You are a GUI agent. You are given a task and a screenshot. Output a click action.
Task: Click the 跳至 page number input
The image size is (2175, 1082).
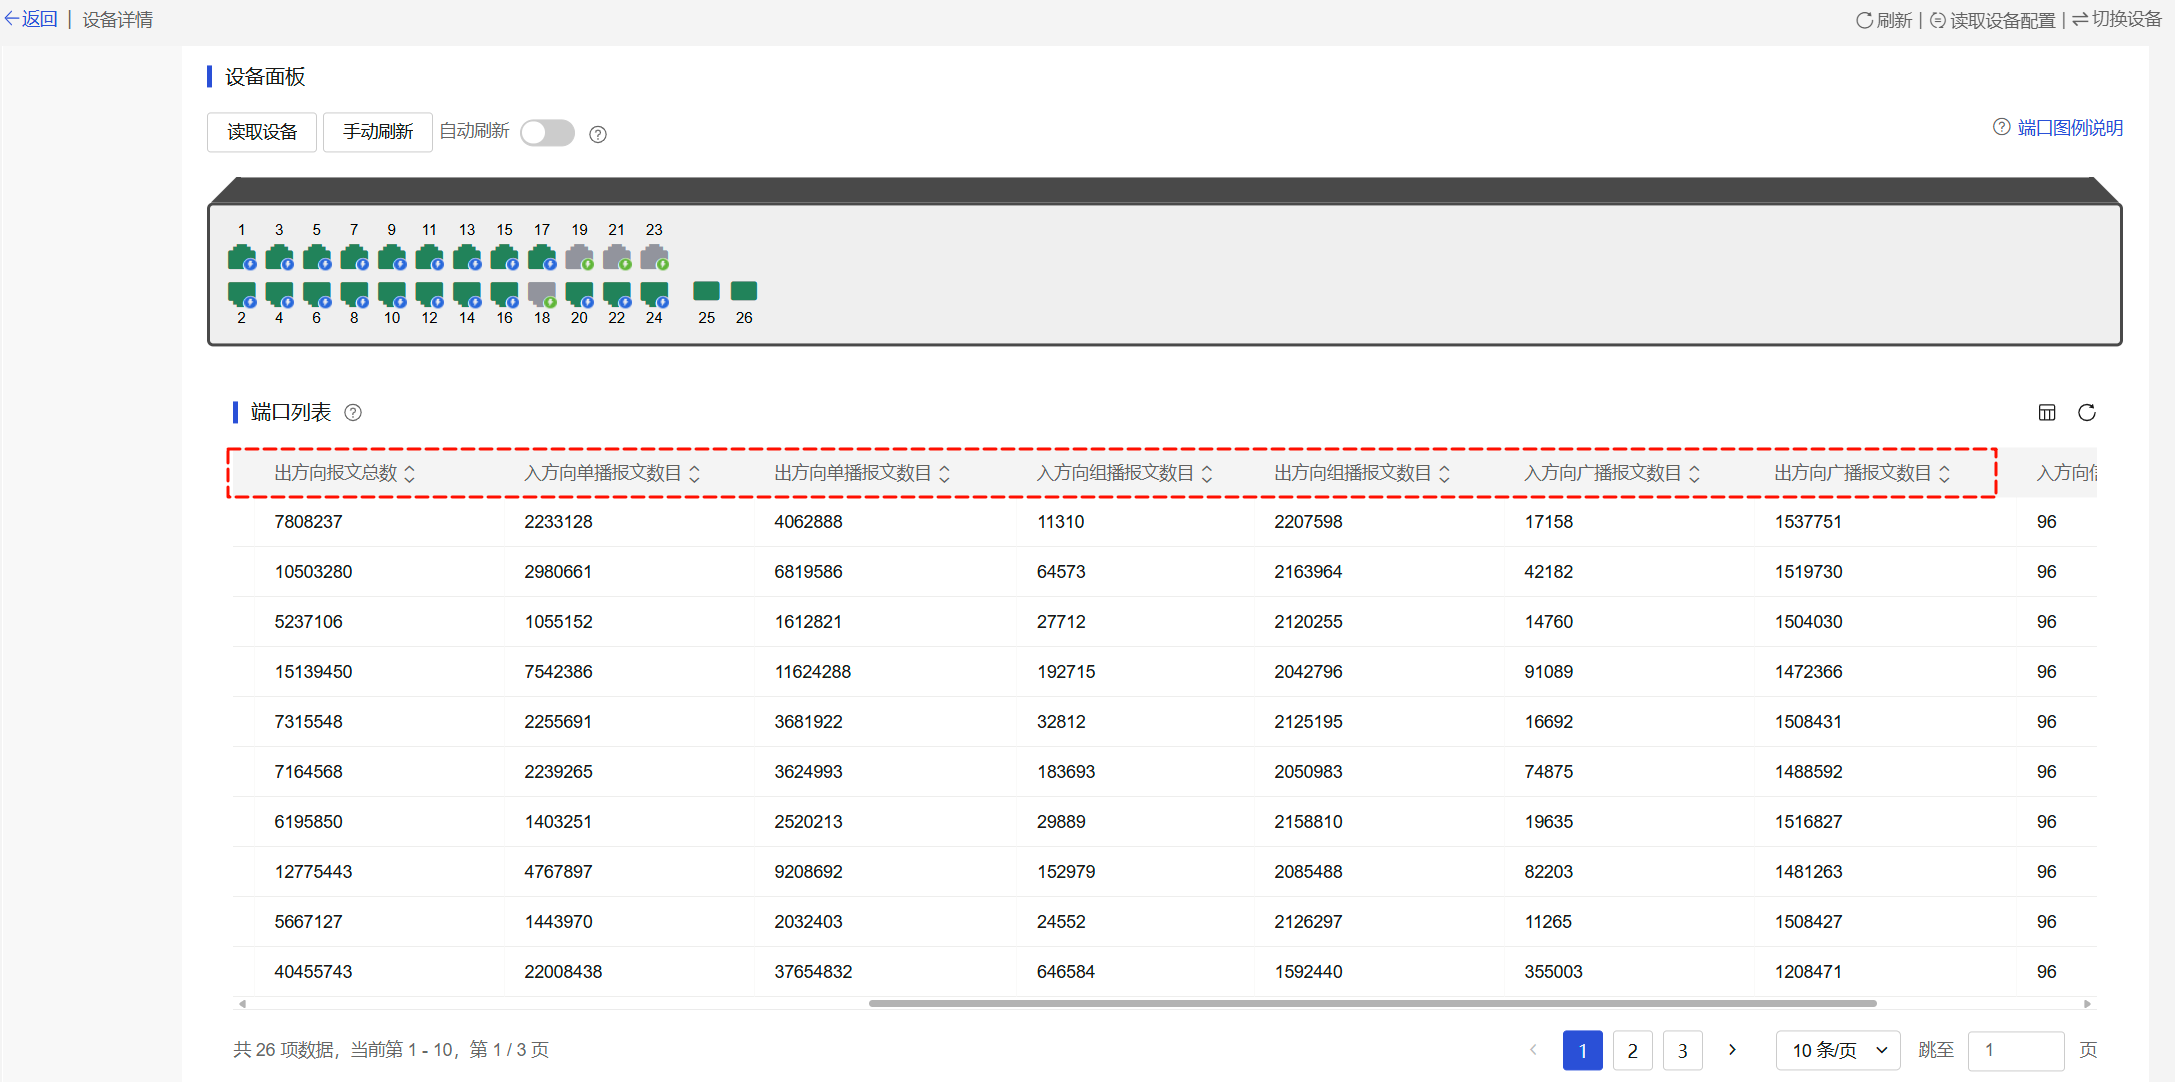click(2015, 1050)
